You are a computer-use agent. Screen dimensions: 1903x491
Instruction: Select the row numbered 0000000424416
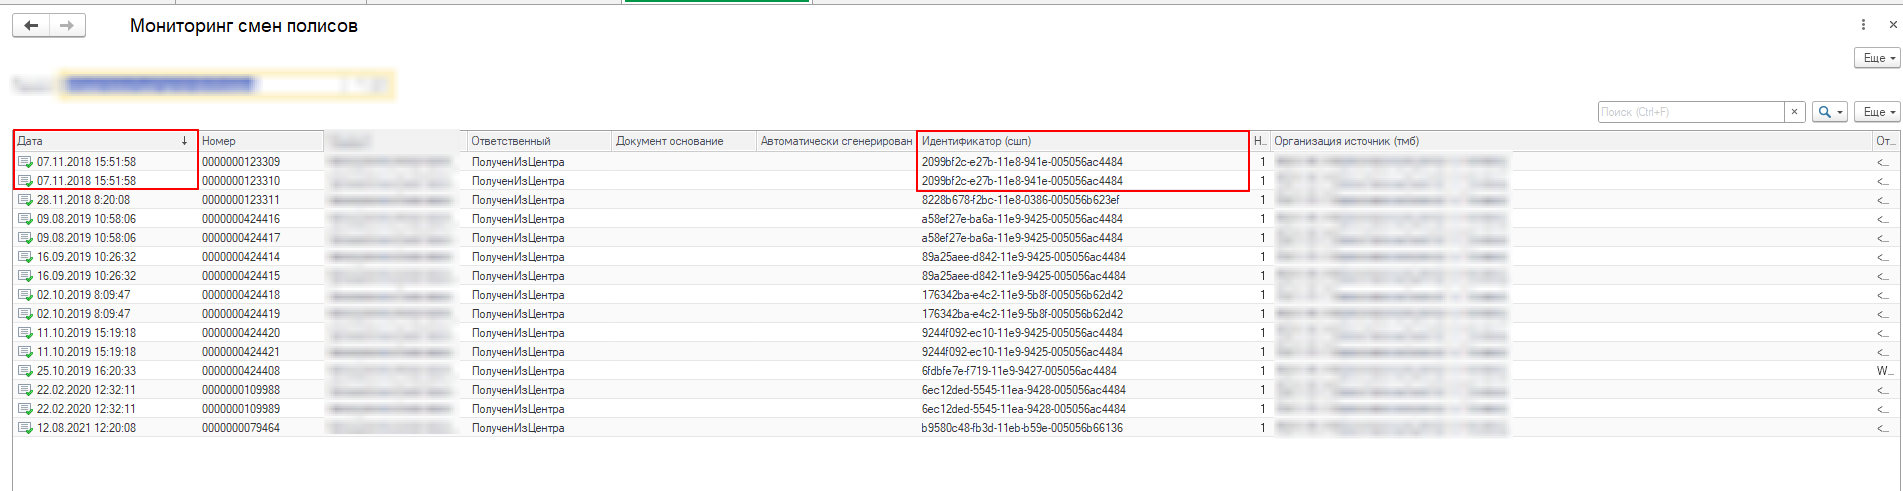tap(241, 219)
